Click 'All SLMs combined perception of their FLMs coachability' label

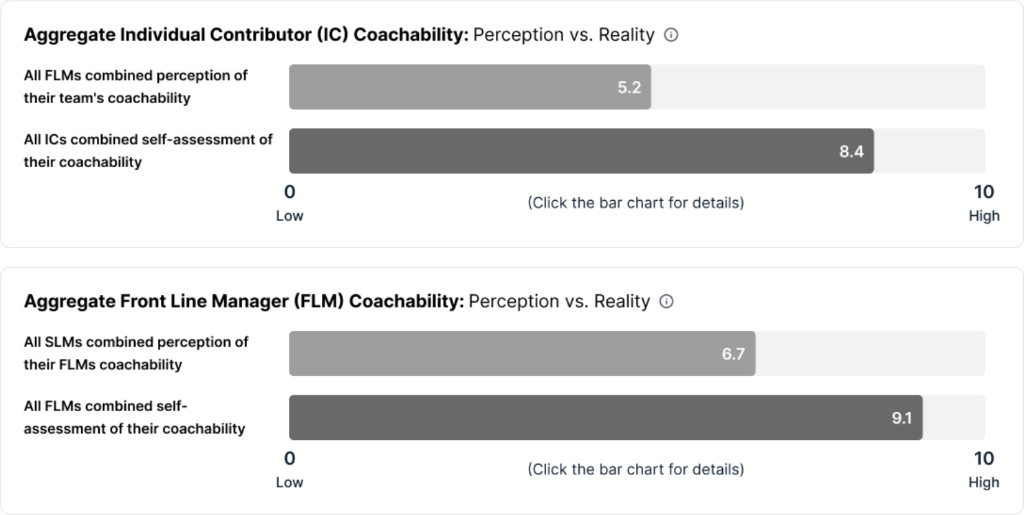click(x=136, y=353)
